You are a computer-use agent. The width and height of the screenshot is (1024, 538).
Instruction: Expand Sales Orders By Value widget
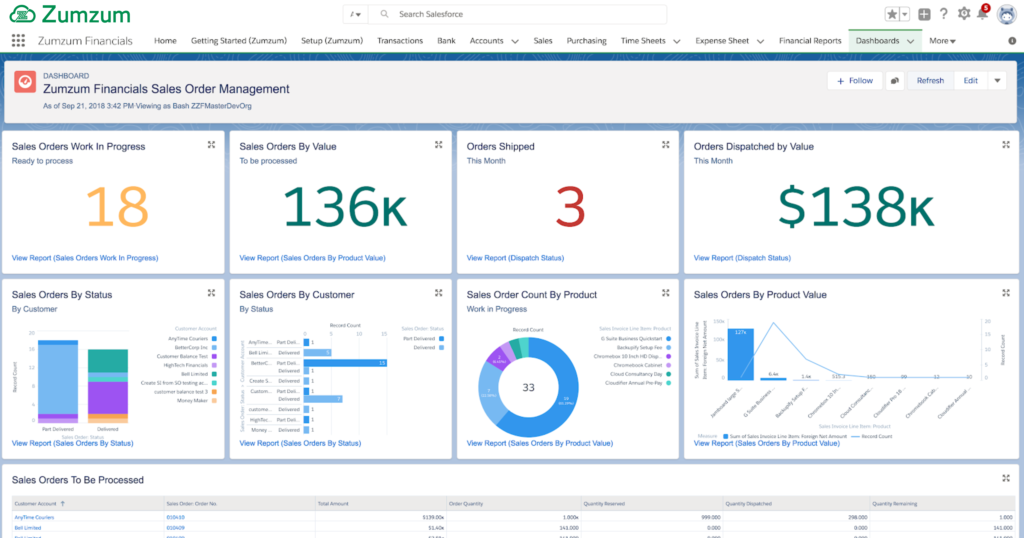coord(438,145)
